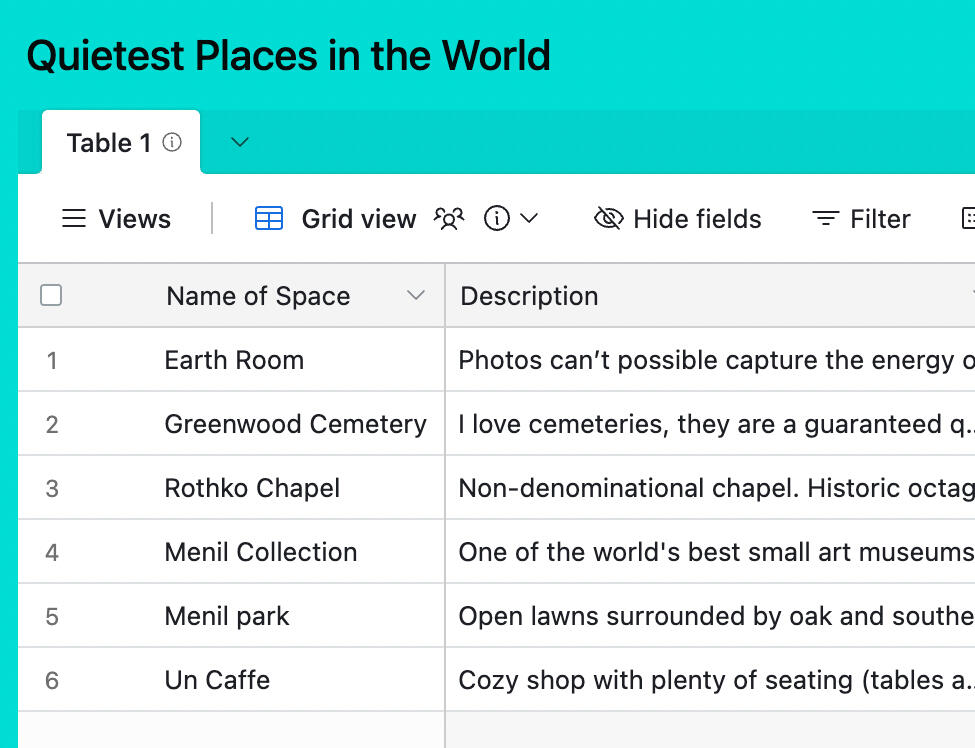This screenshot has height=748, width=975.
Task: Select the Earth Room cell
Action: click(x=234, y=360)
